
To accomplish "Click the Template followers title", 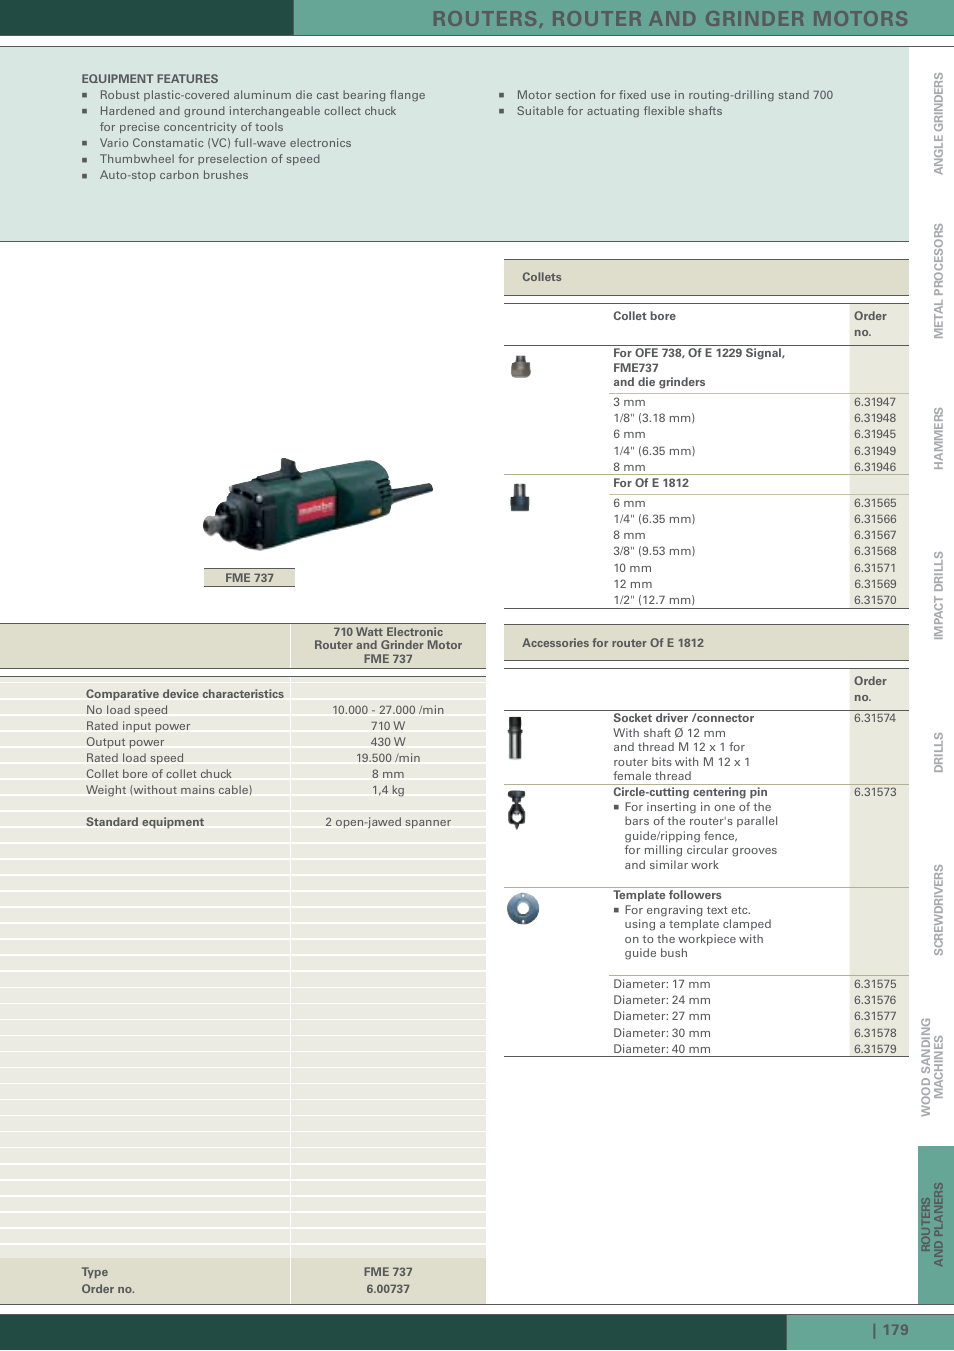I will coord(667,895).
